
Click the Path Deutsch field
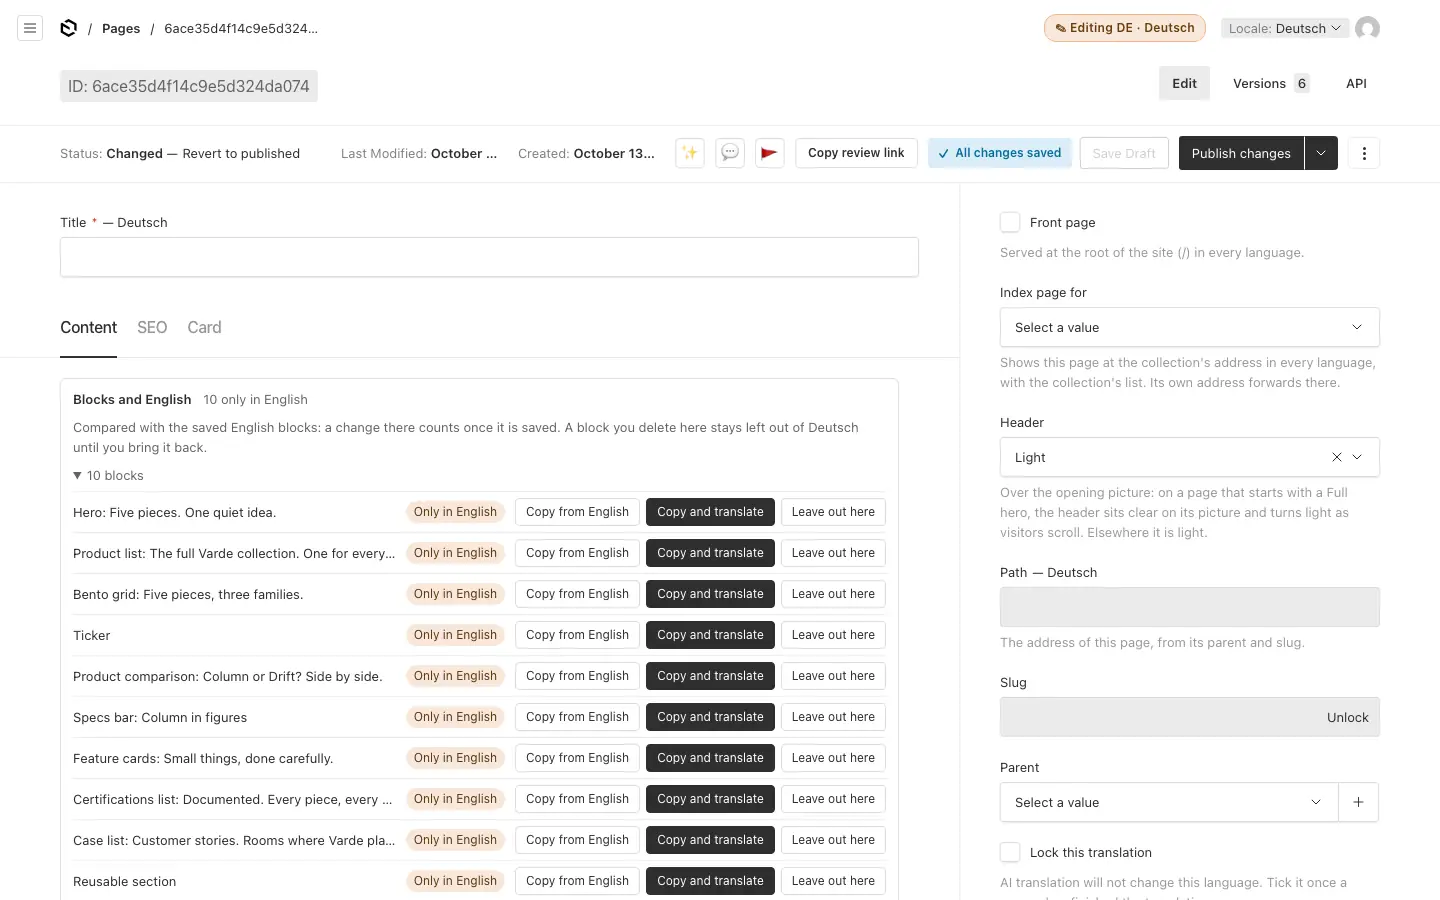(1189, 607)
